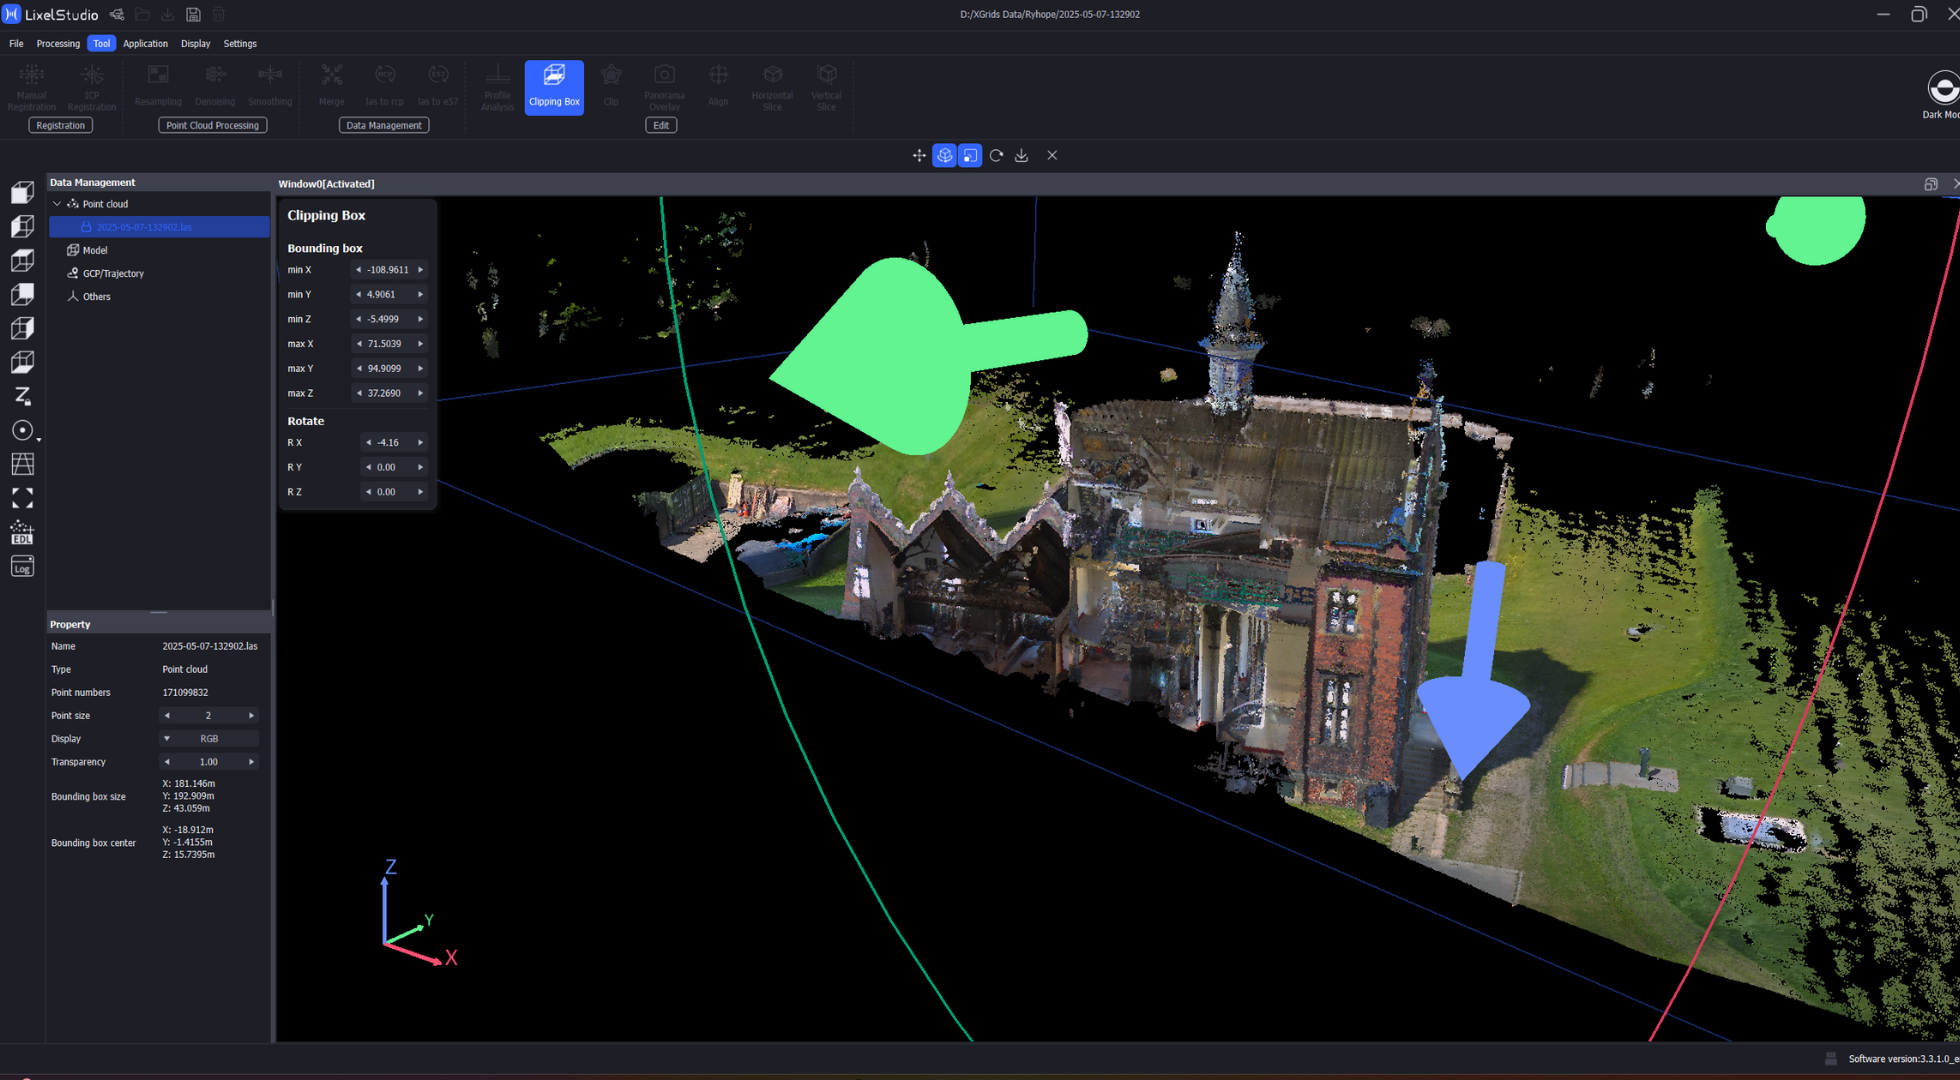Collapse the Point cloud tree node
This screenshot has height=1080, width=1960.
click(x=57, y=203)
